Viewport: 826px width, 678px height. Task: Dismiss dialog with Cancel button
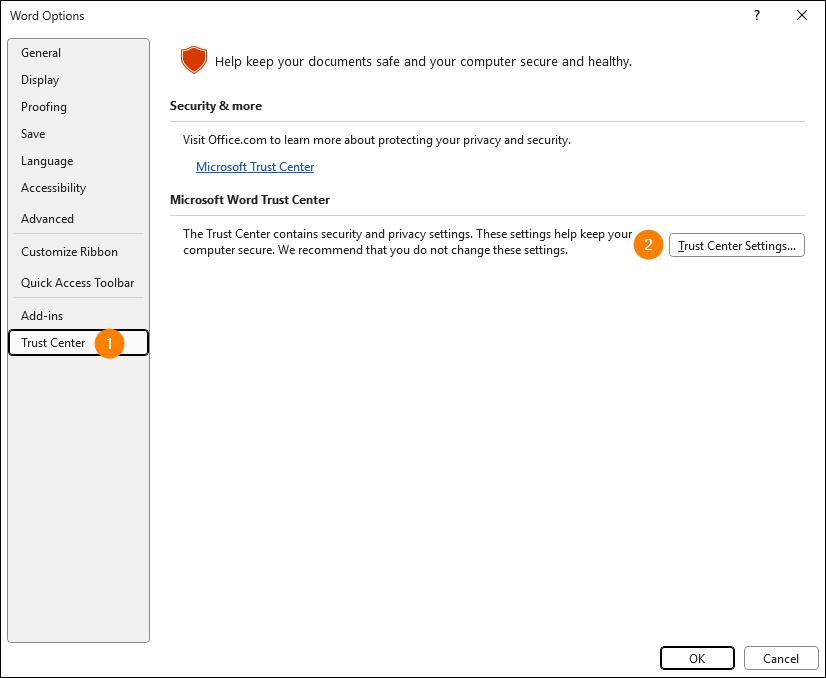click(x=781, y=659)
